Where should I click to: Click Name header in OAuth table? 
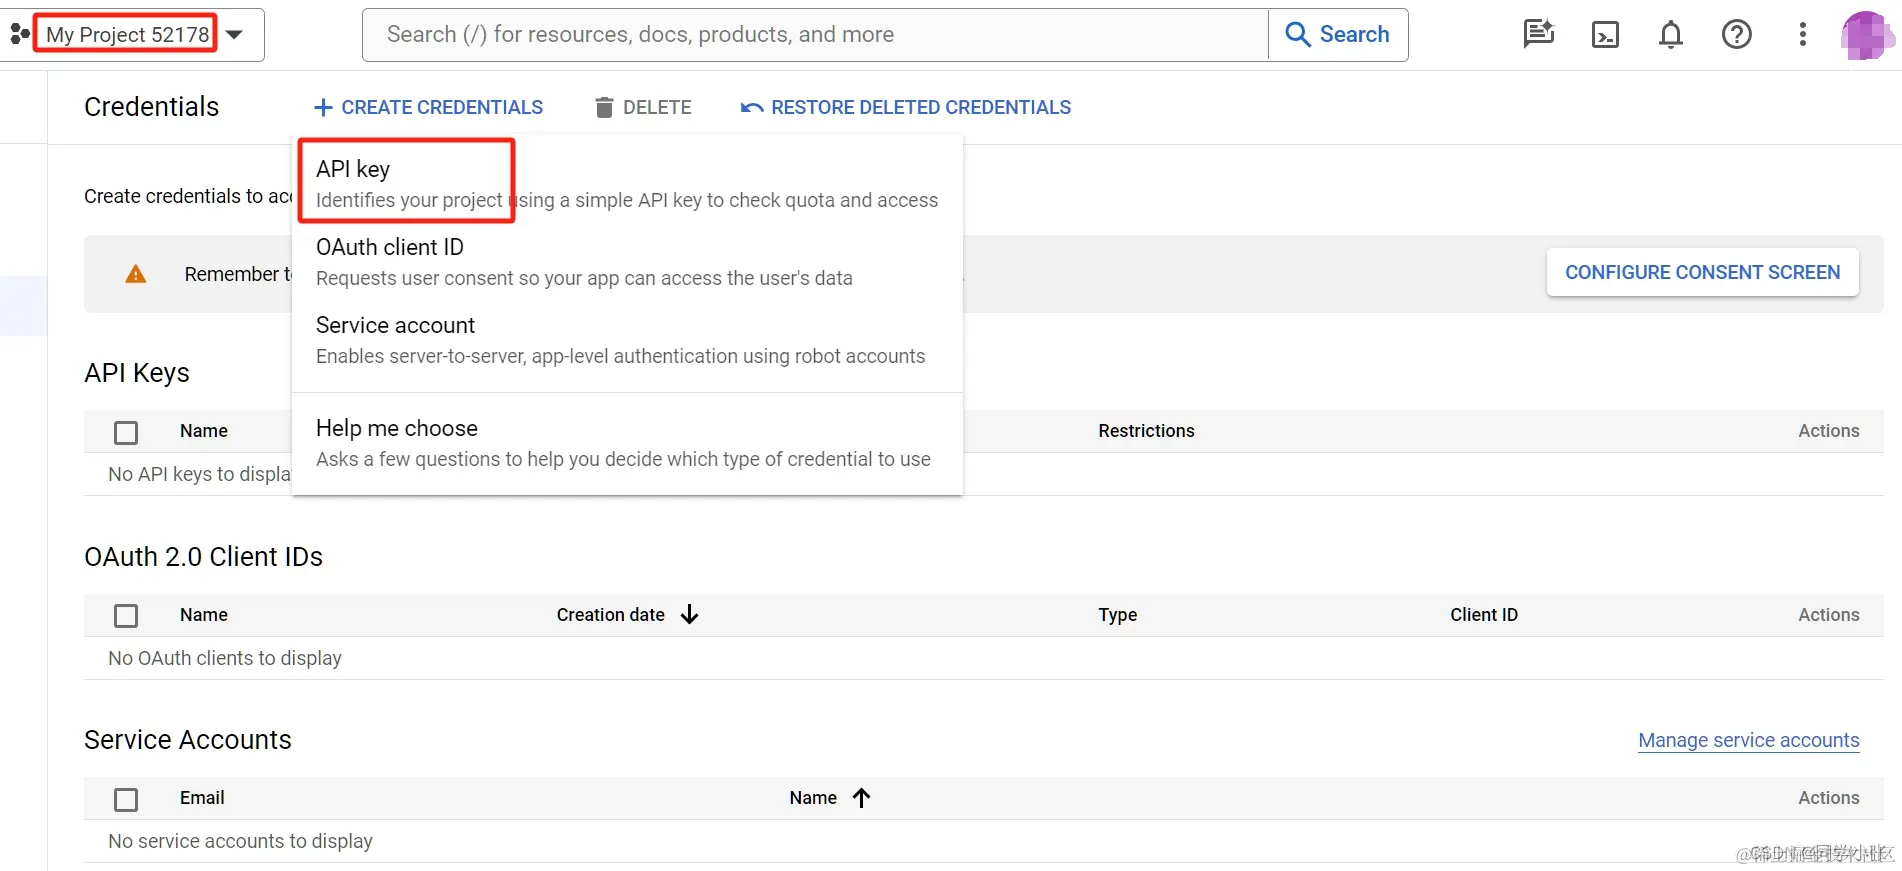pos(204,615)
